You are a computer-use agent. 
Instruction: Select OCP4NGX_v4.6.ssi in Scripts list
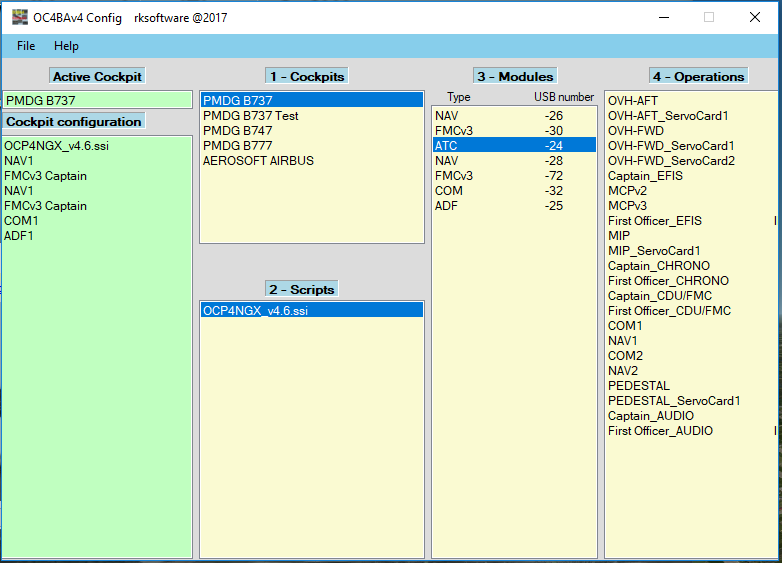coord(255,311)
